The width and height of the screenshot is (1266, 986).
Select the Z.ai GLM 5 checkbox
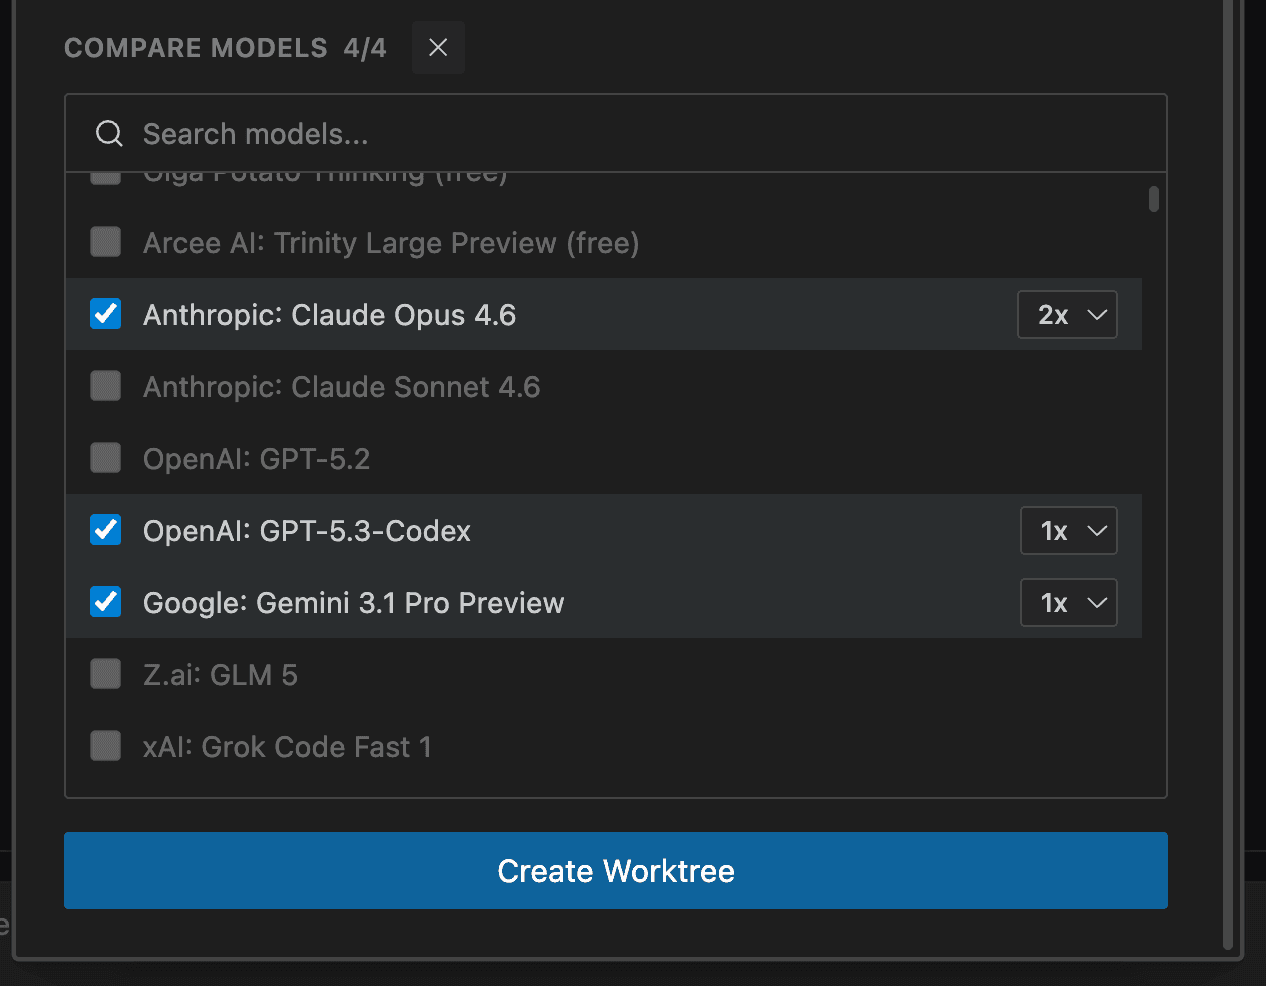pyautogui.click(x=105, y=674)
